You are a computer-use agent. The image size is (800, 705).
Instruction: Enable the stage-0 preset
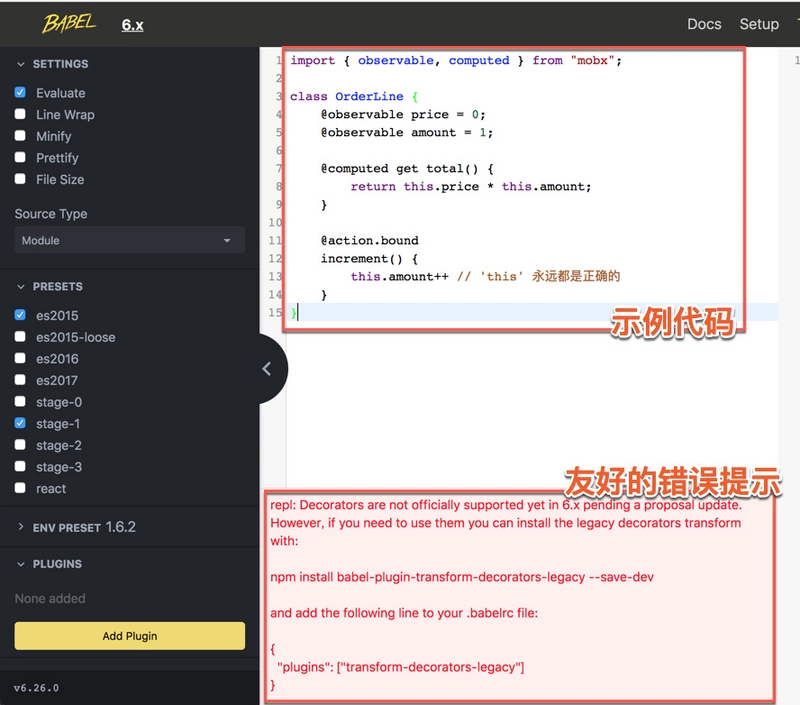20,401
